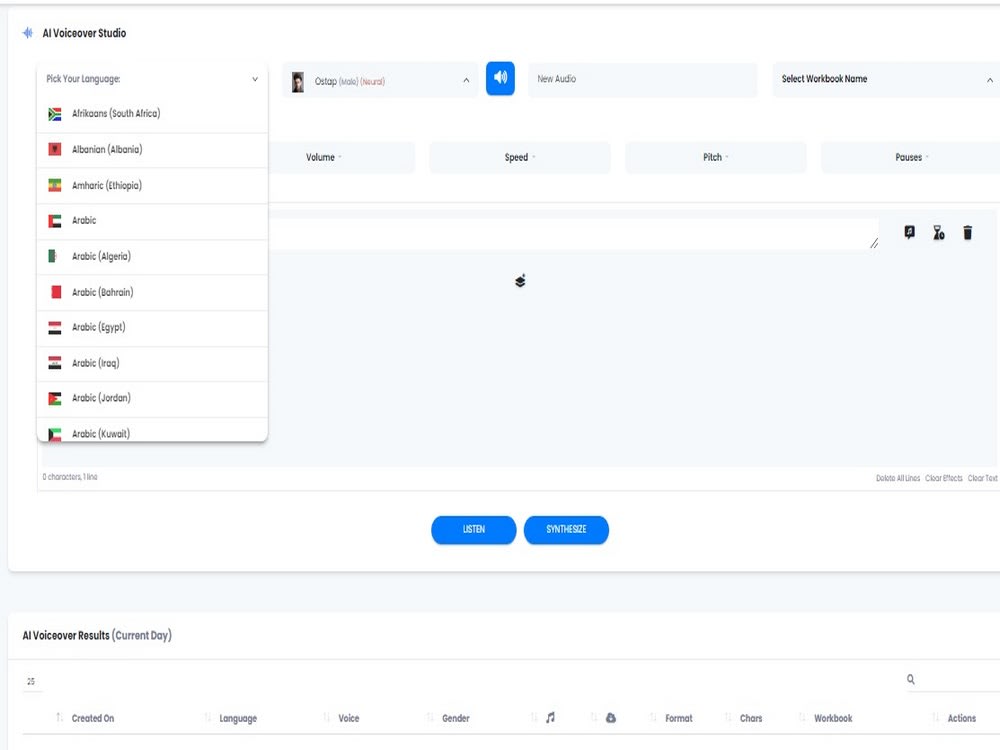
Task: Click the search magnifier in results table
Action: click(x=911, y=679)
